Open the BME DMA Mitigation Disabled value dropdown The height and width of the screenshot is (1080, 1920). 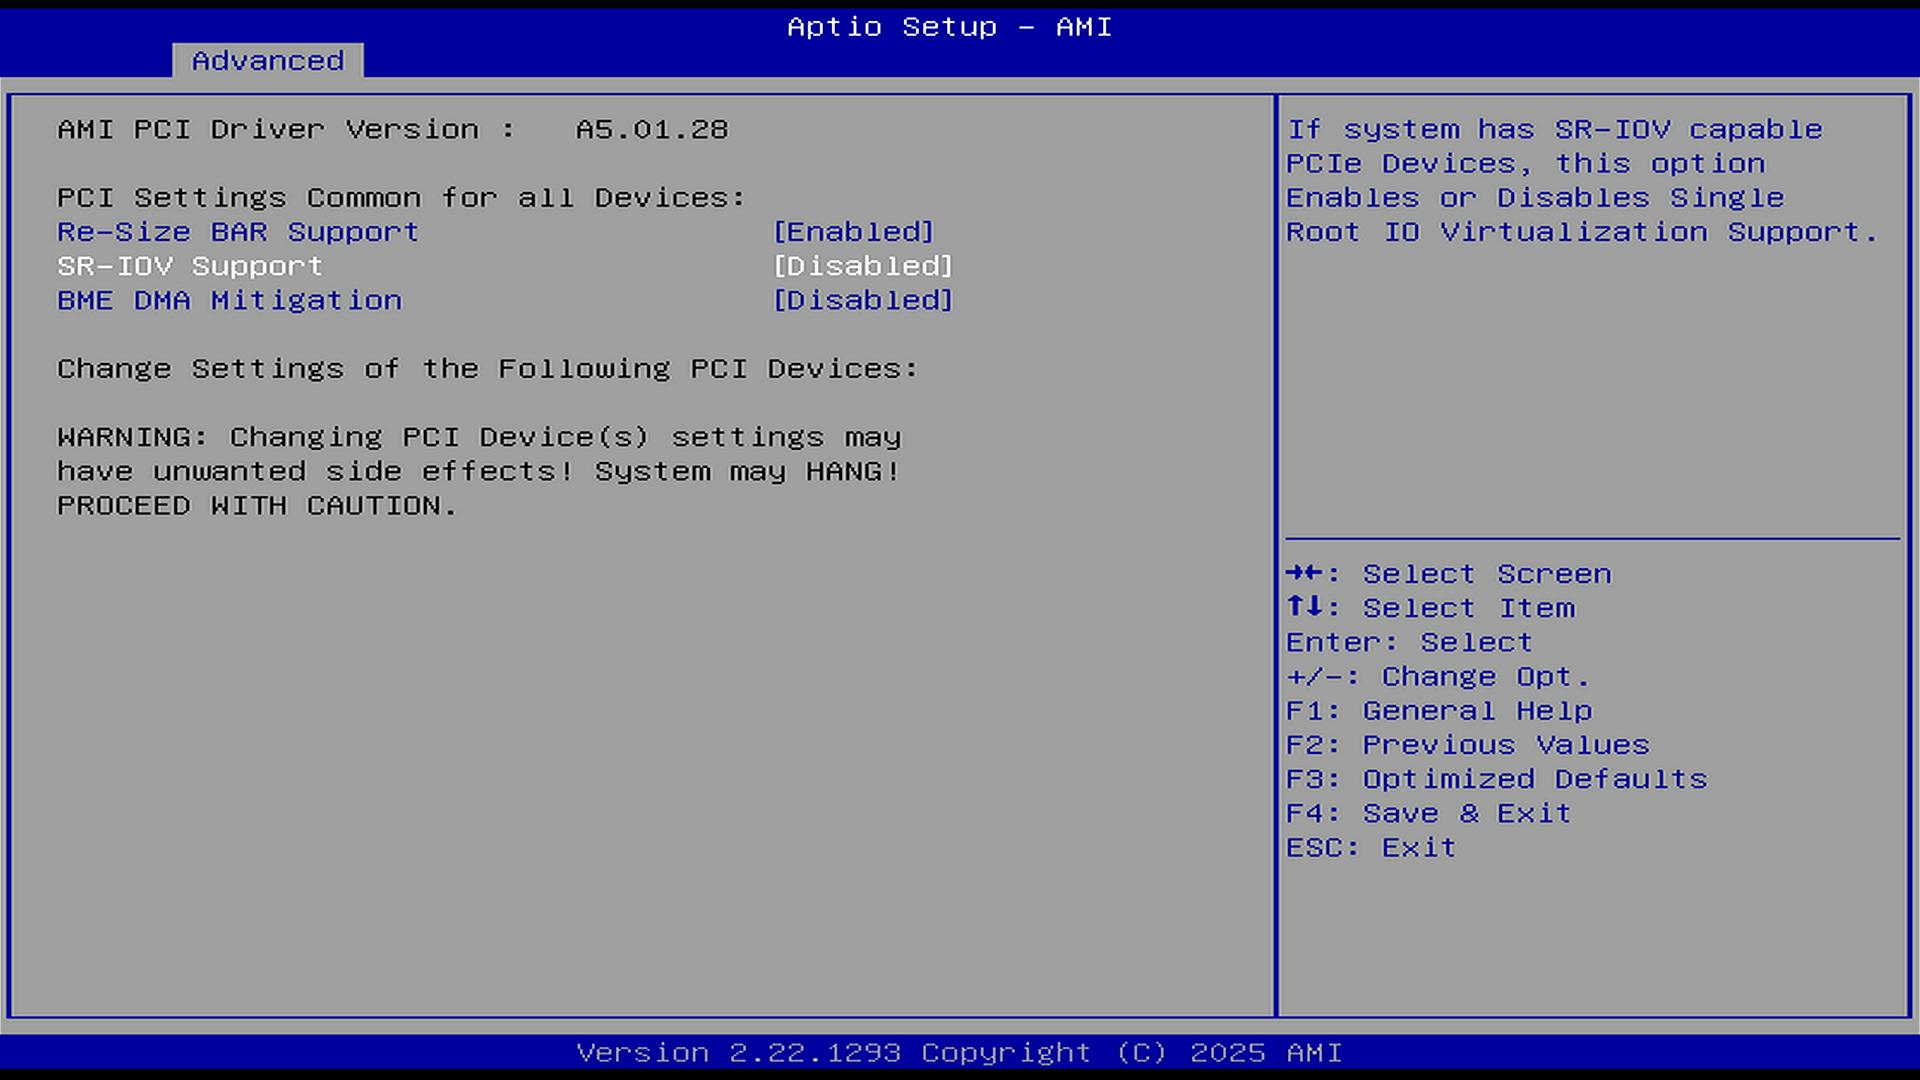[x=863, y=300]
